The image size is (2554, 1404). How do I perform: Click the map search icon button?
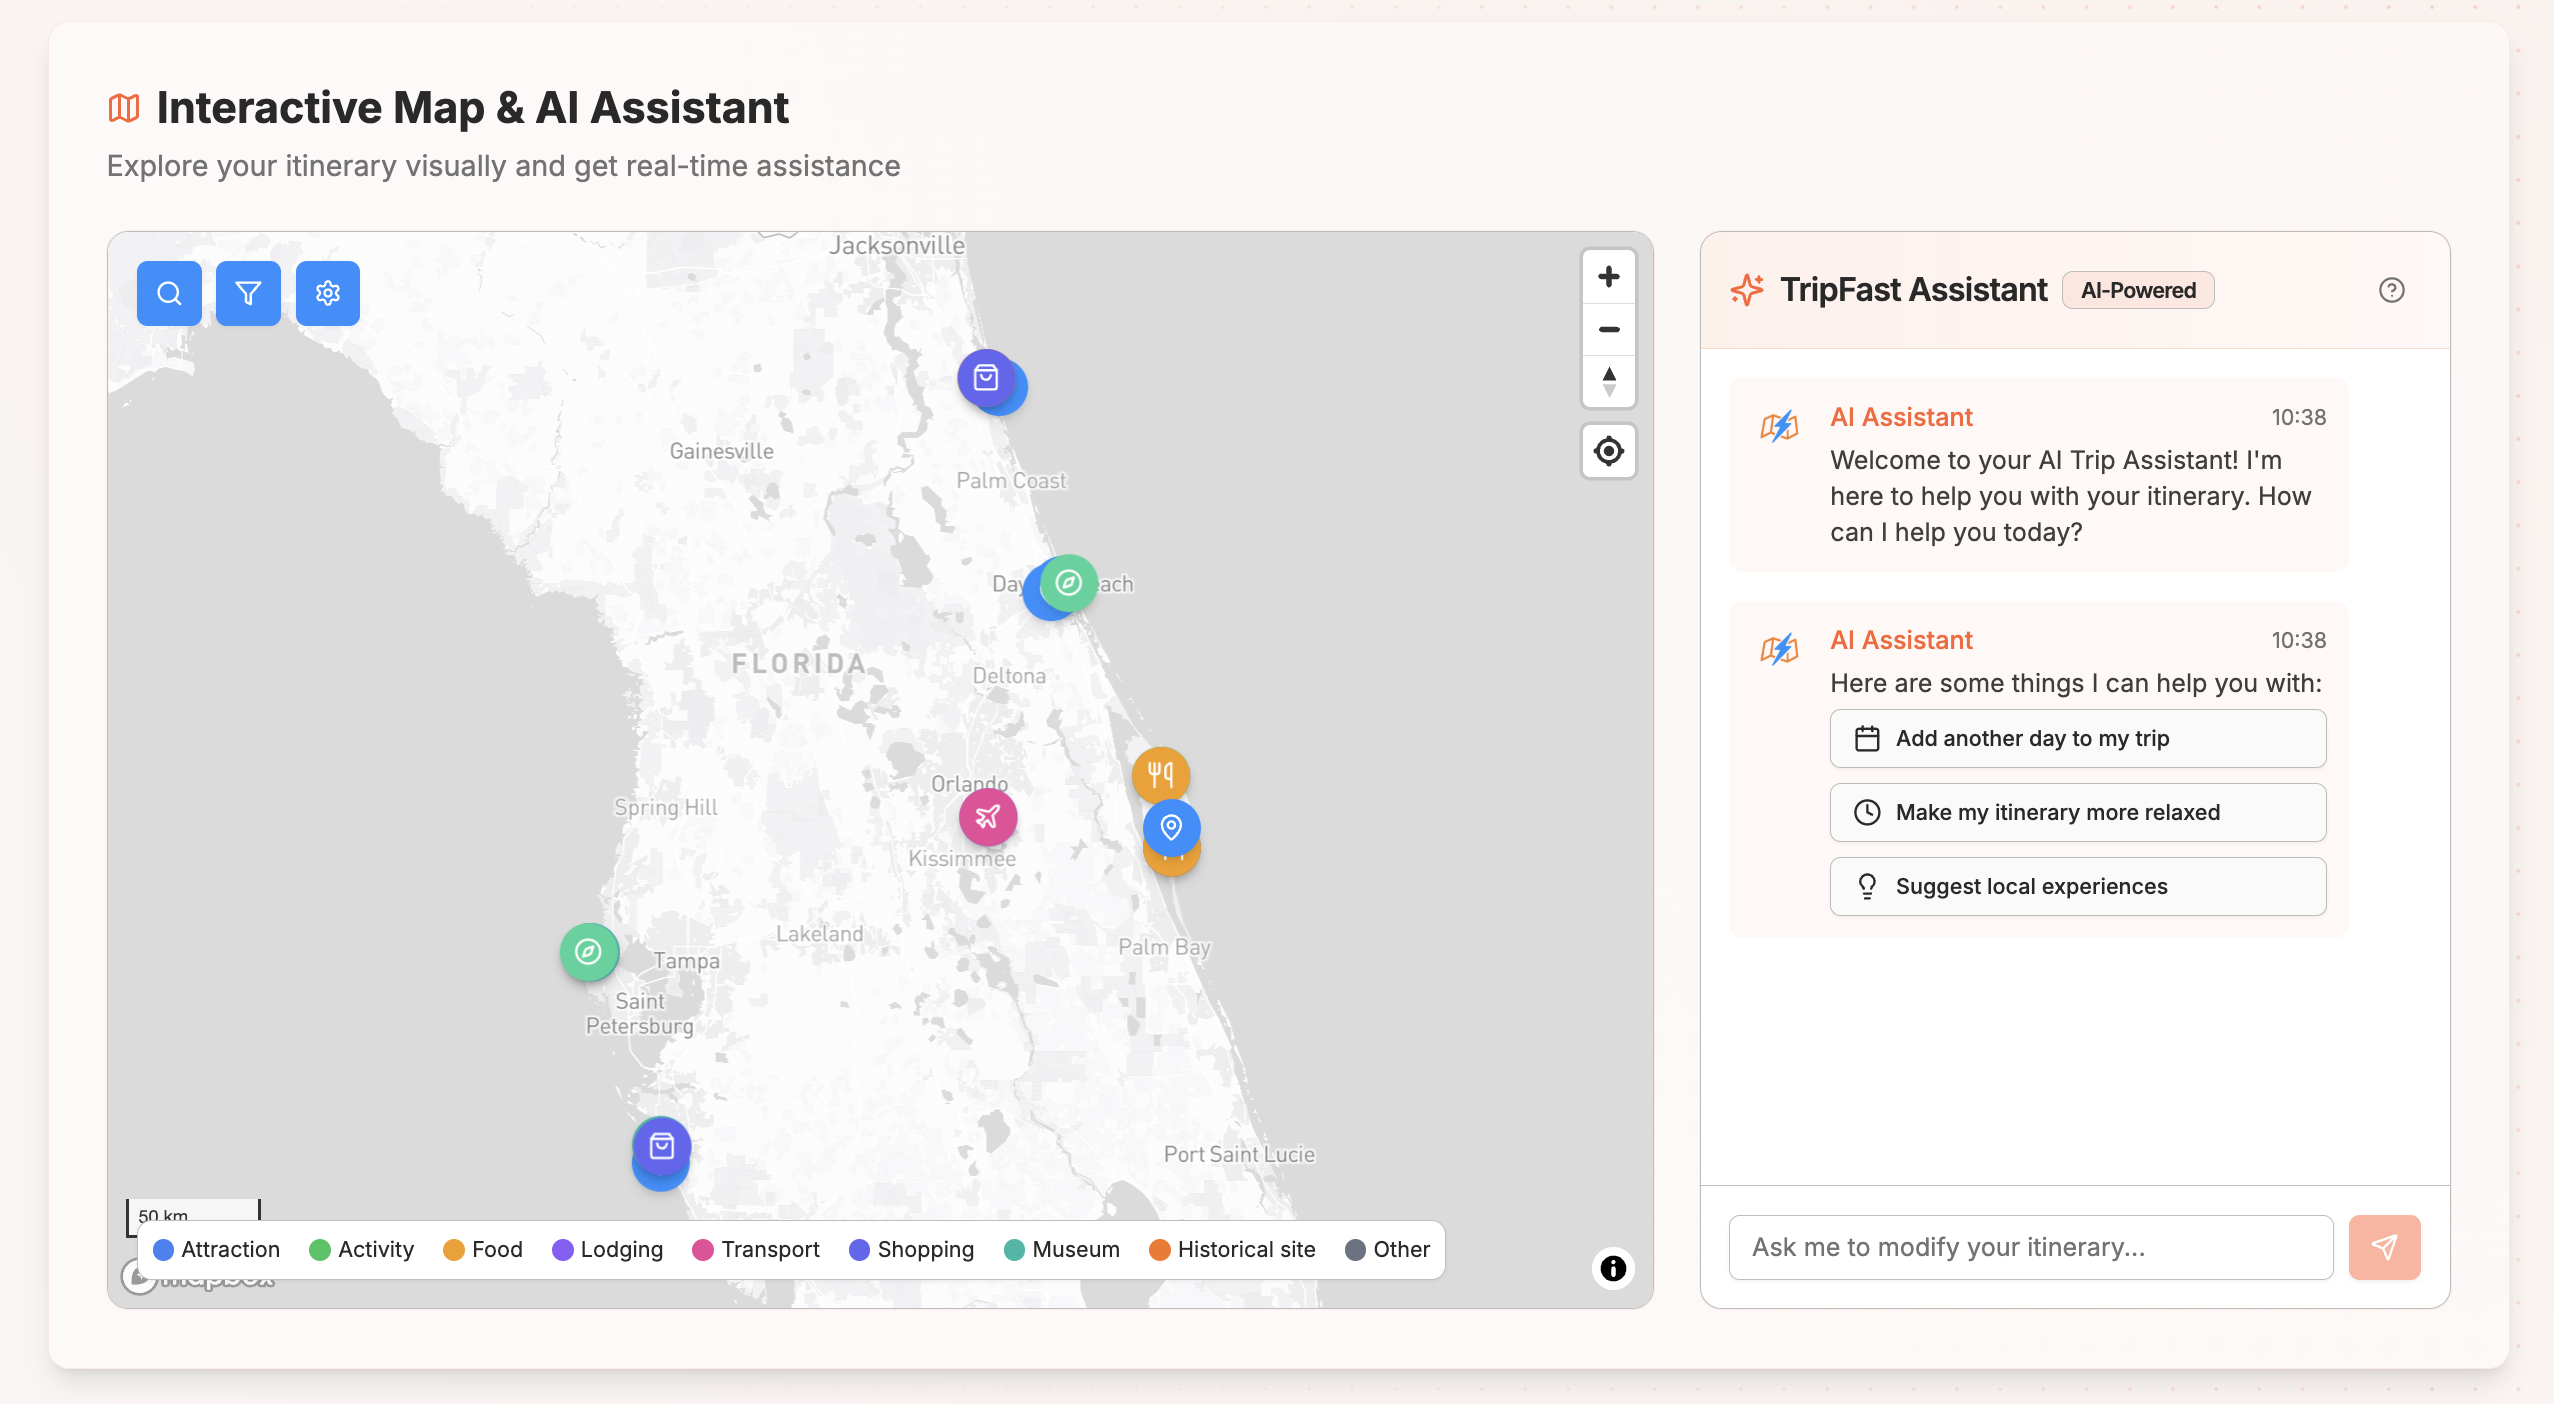[x=169, y=293]
